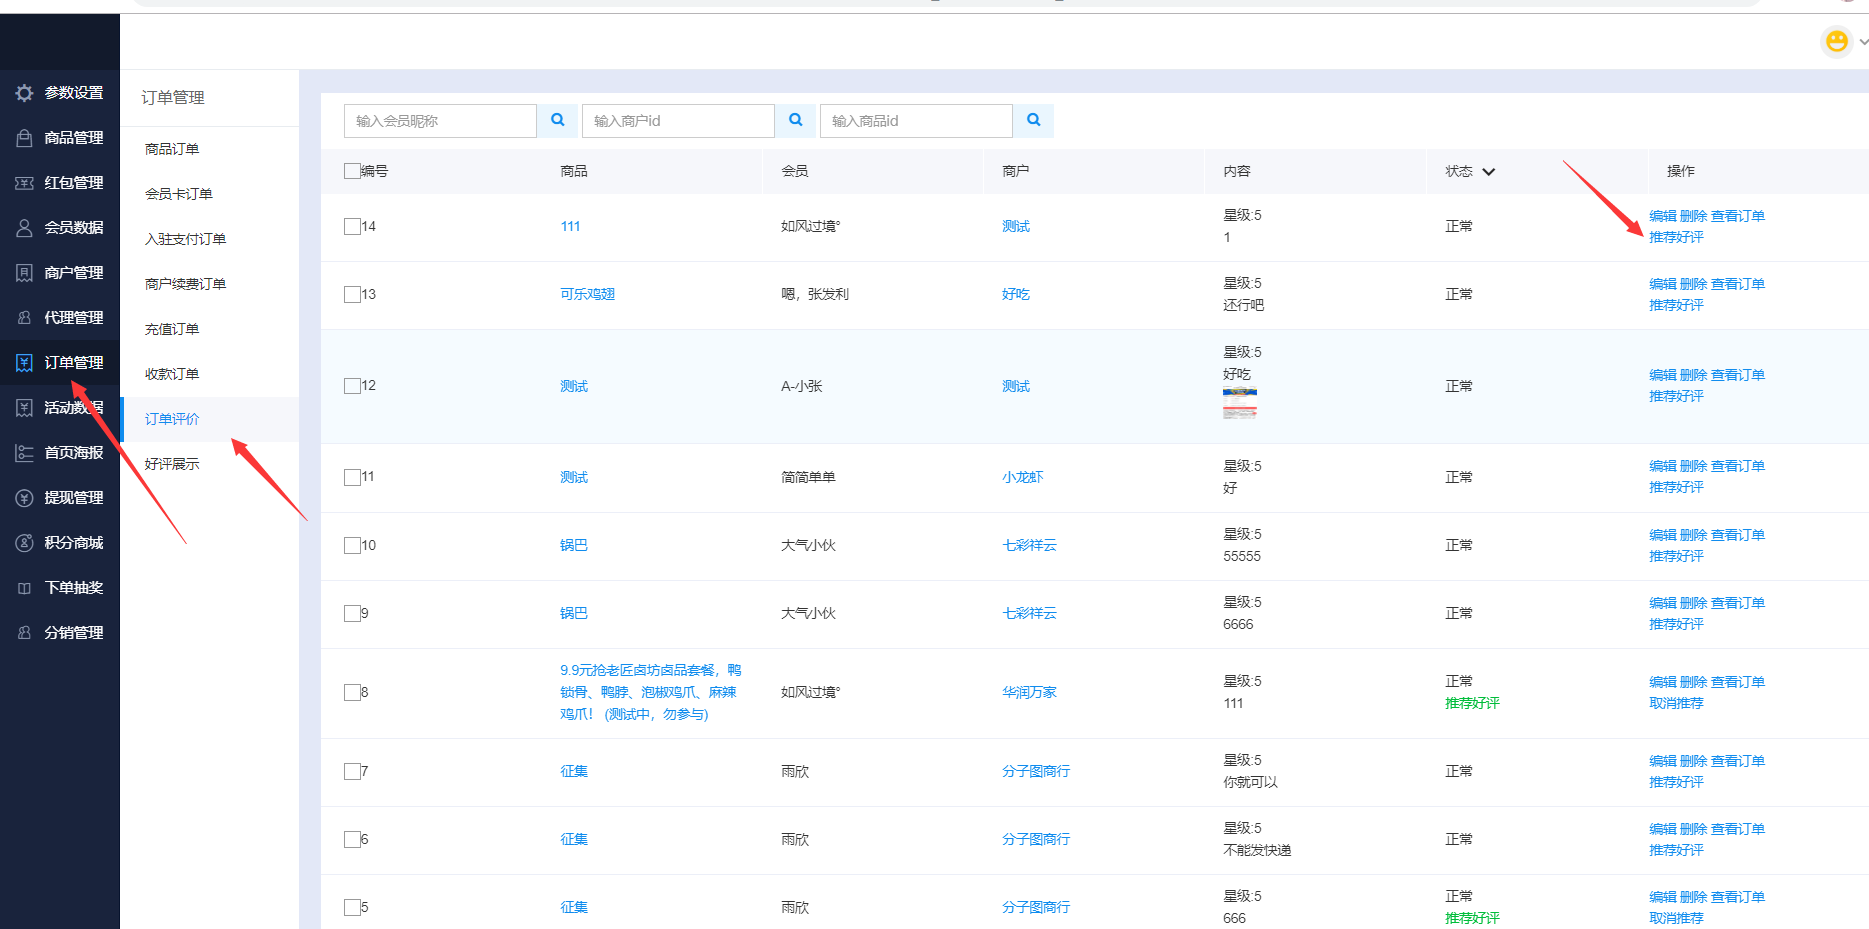
Task: Click 推荐好评 link in row 10
Action: [1676, 556]
